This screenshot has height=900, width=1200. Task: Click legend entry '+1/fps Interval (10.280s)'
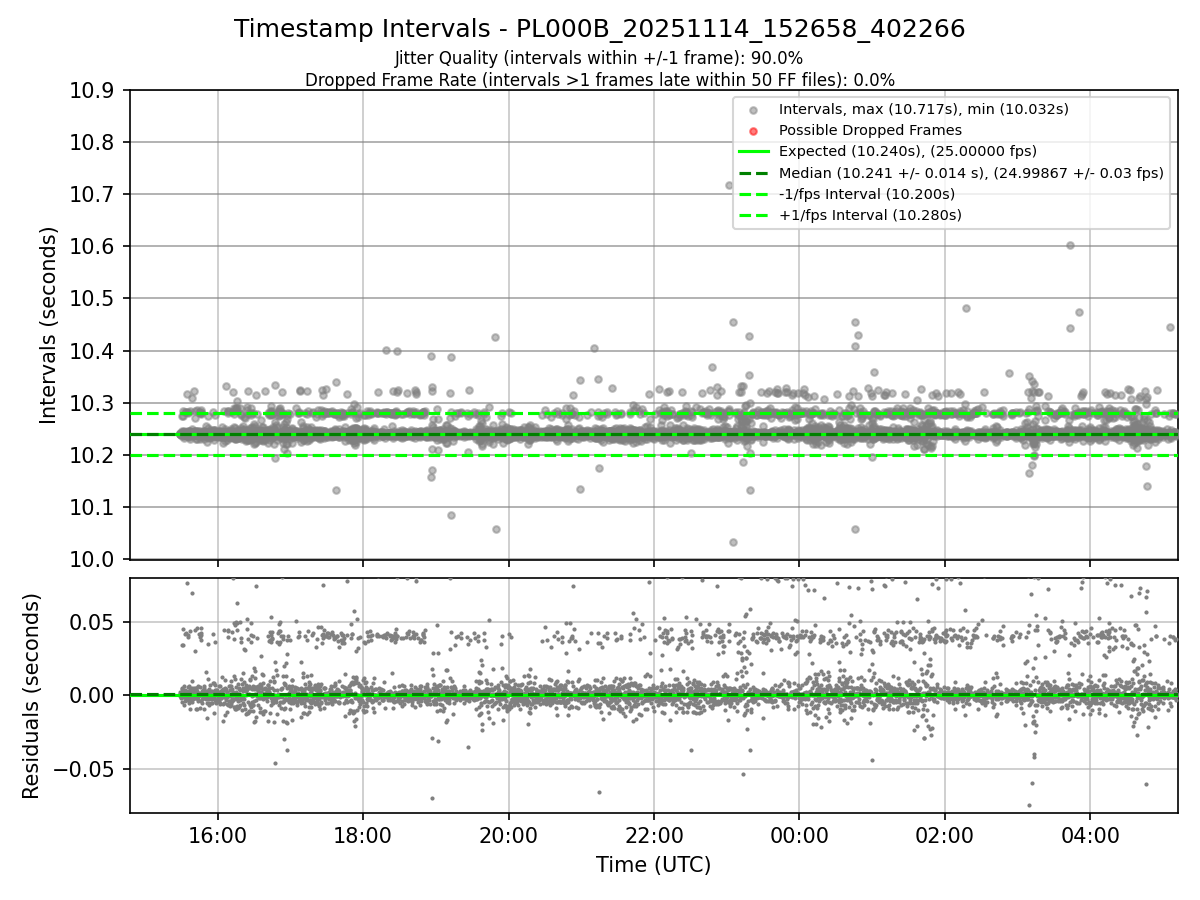[869, 215]
